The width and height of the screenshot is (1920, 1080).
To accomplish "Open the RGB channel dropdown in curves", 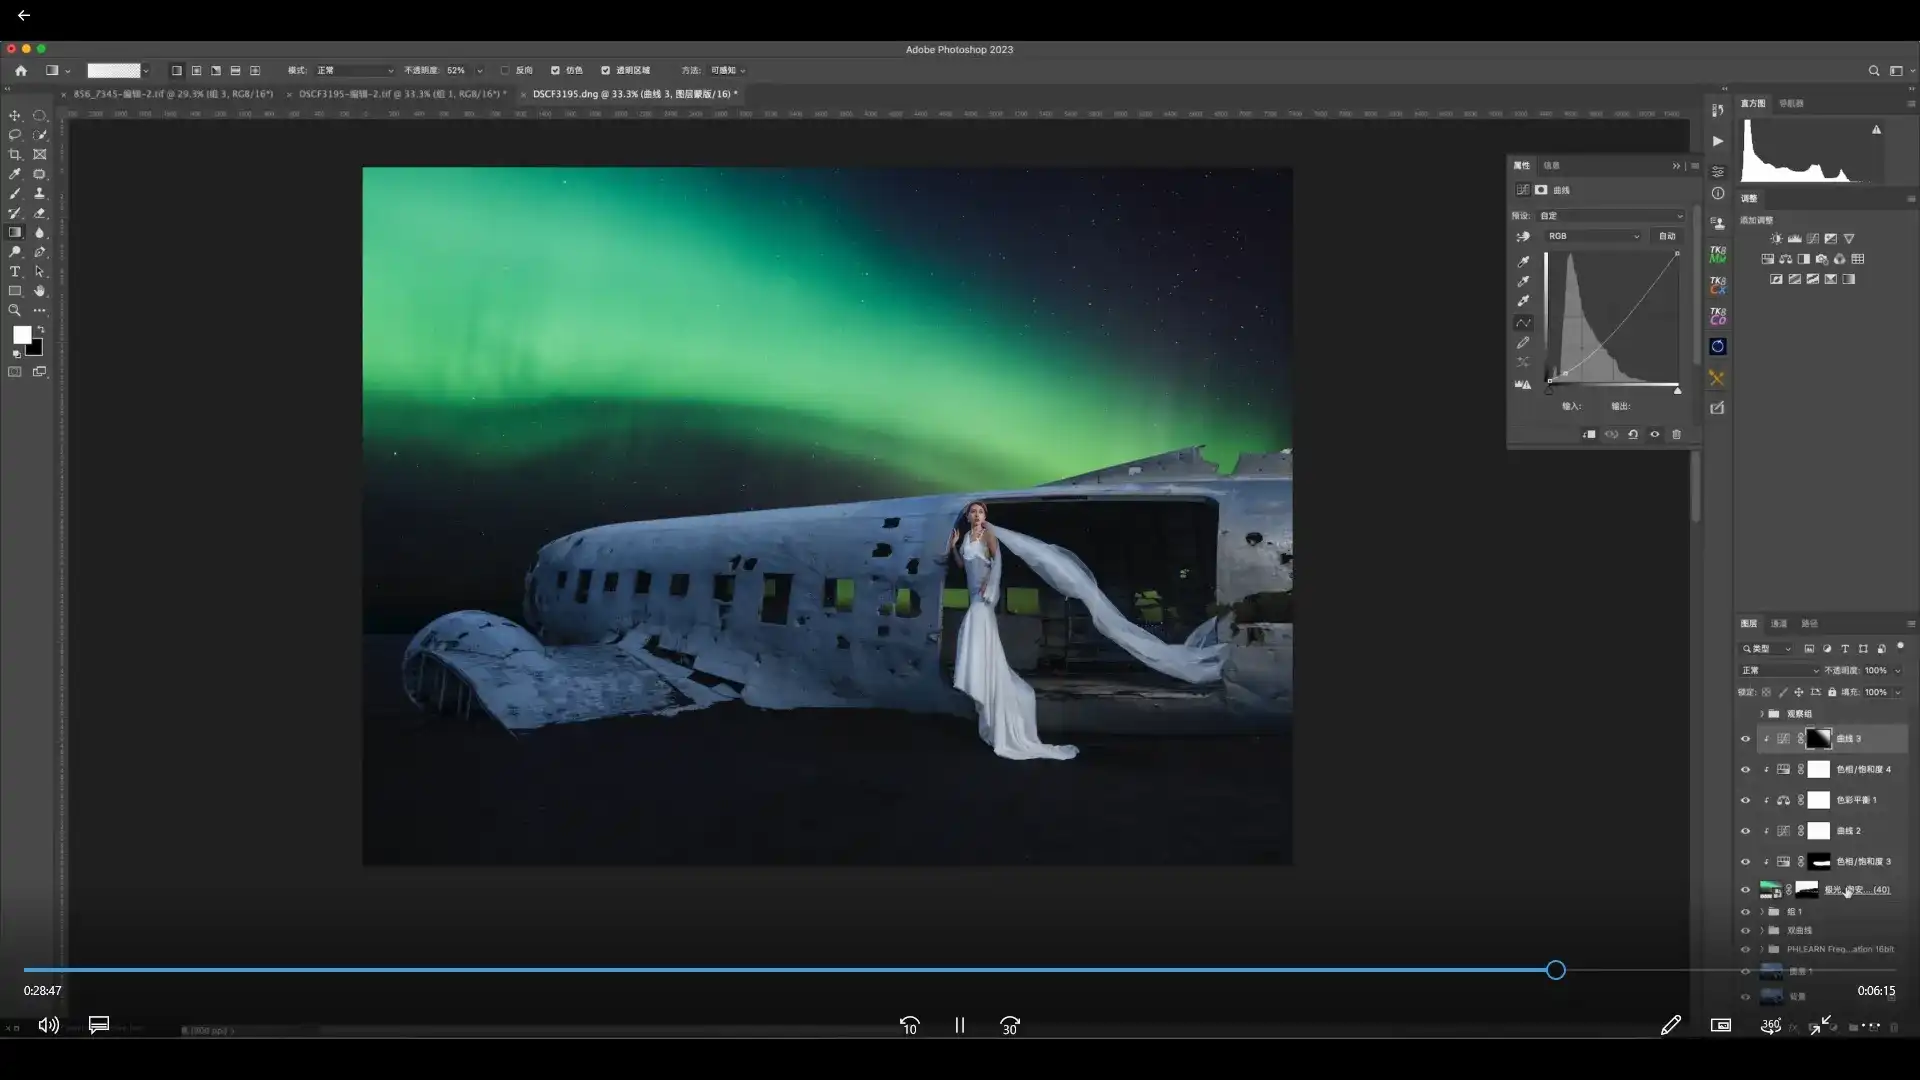I will (x=1594, y=237).
